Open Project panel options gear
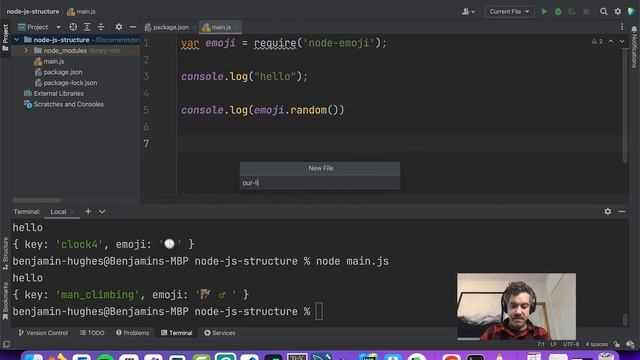The width and height of the screenshot is (640, 360). [119, 27]
